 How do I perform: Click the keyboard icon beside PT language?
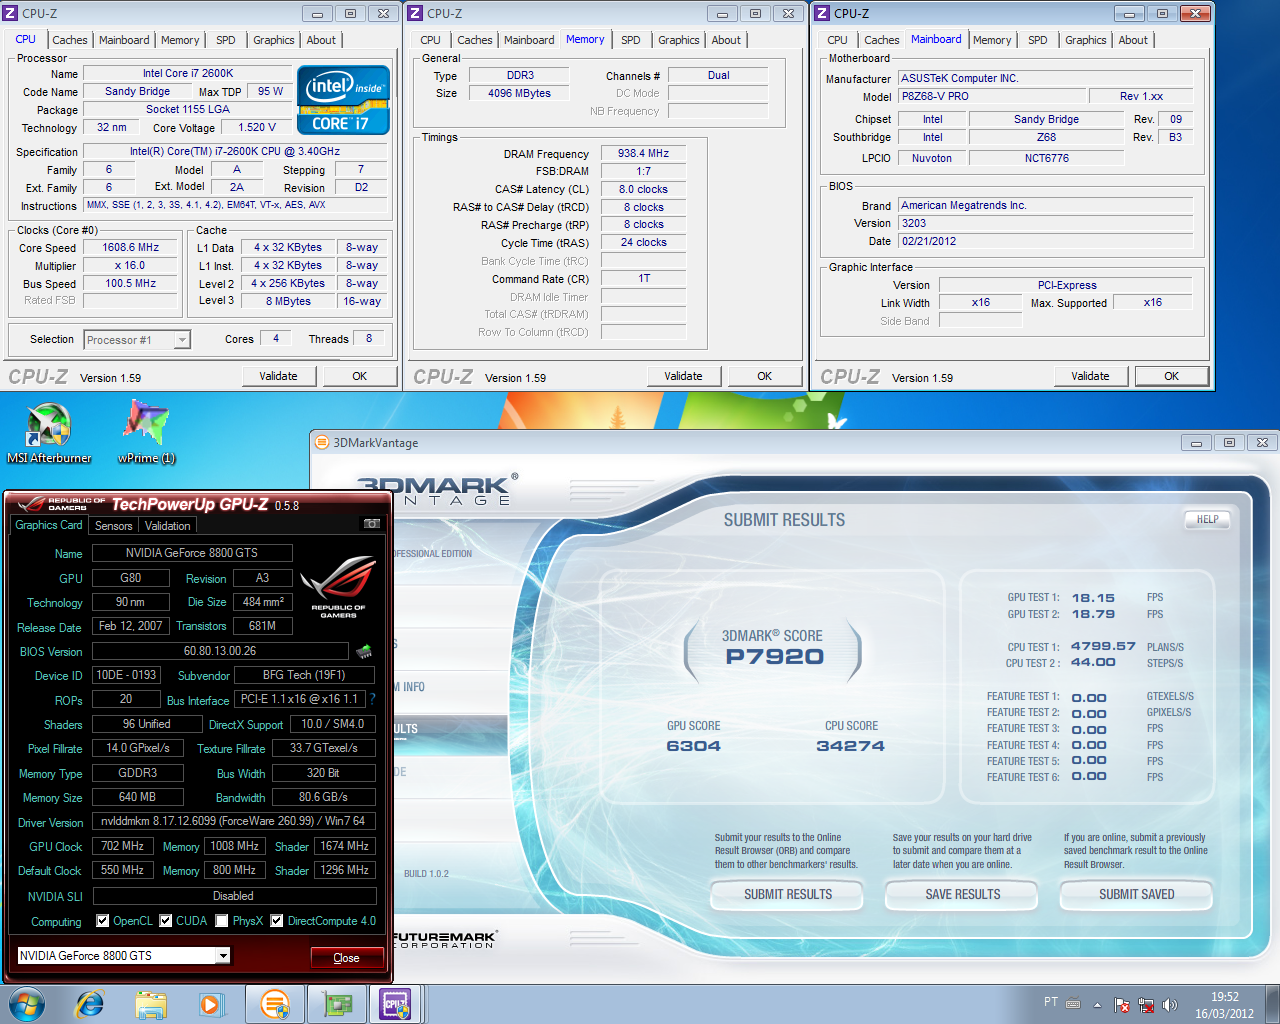tap(1073, 1003)
